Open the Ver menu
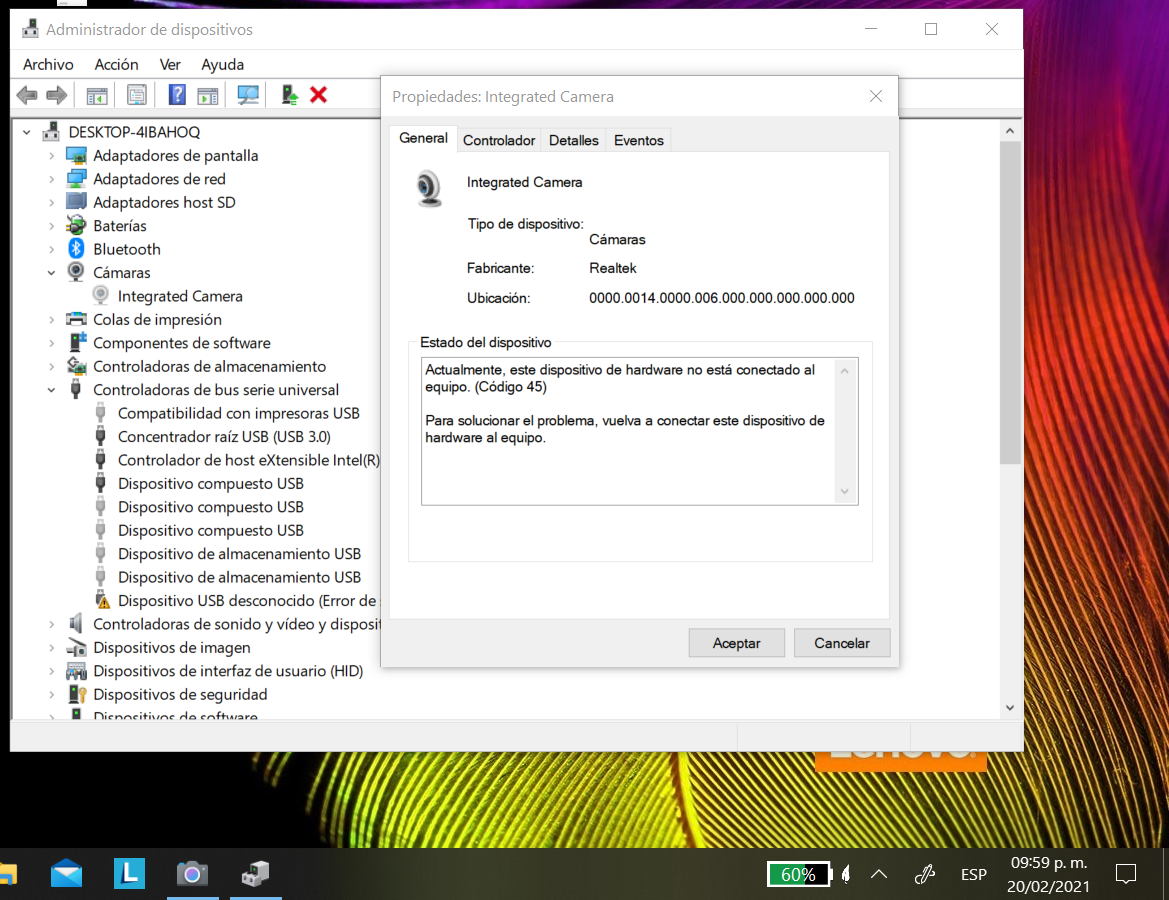This screenshot has height=900, width=1169. [170, 64]
